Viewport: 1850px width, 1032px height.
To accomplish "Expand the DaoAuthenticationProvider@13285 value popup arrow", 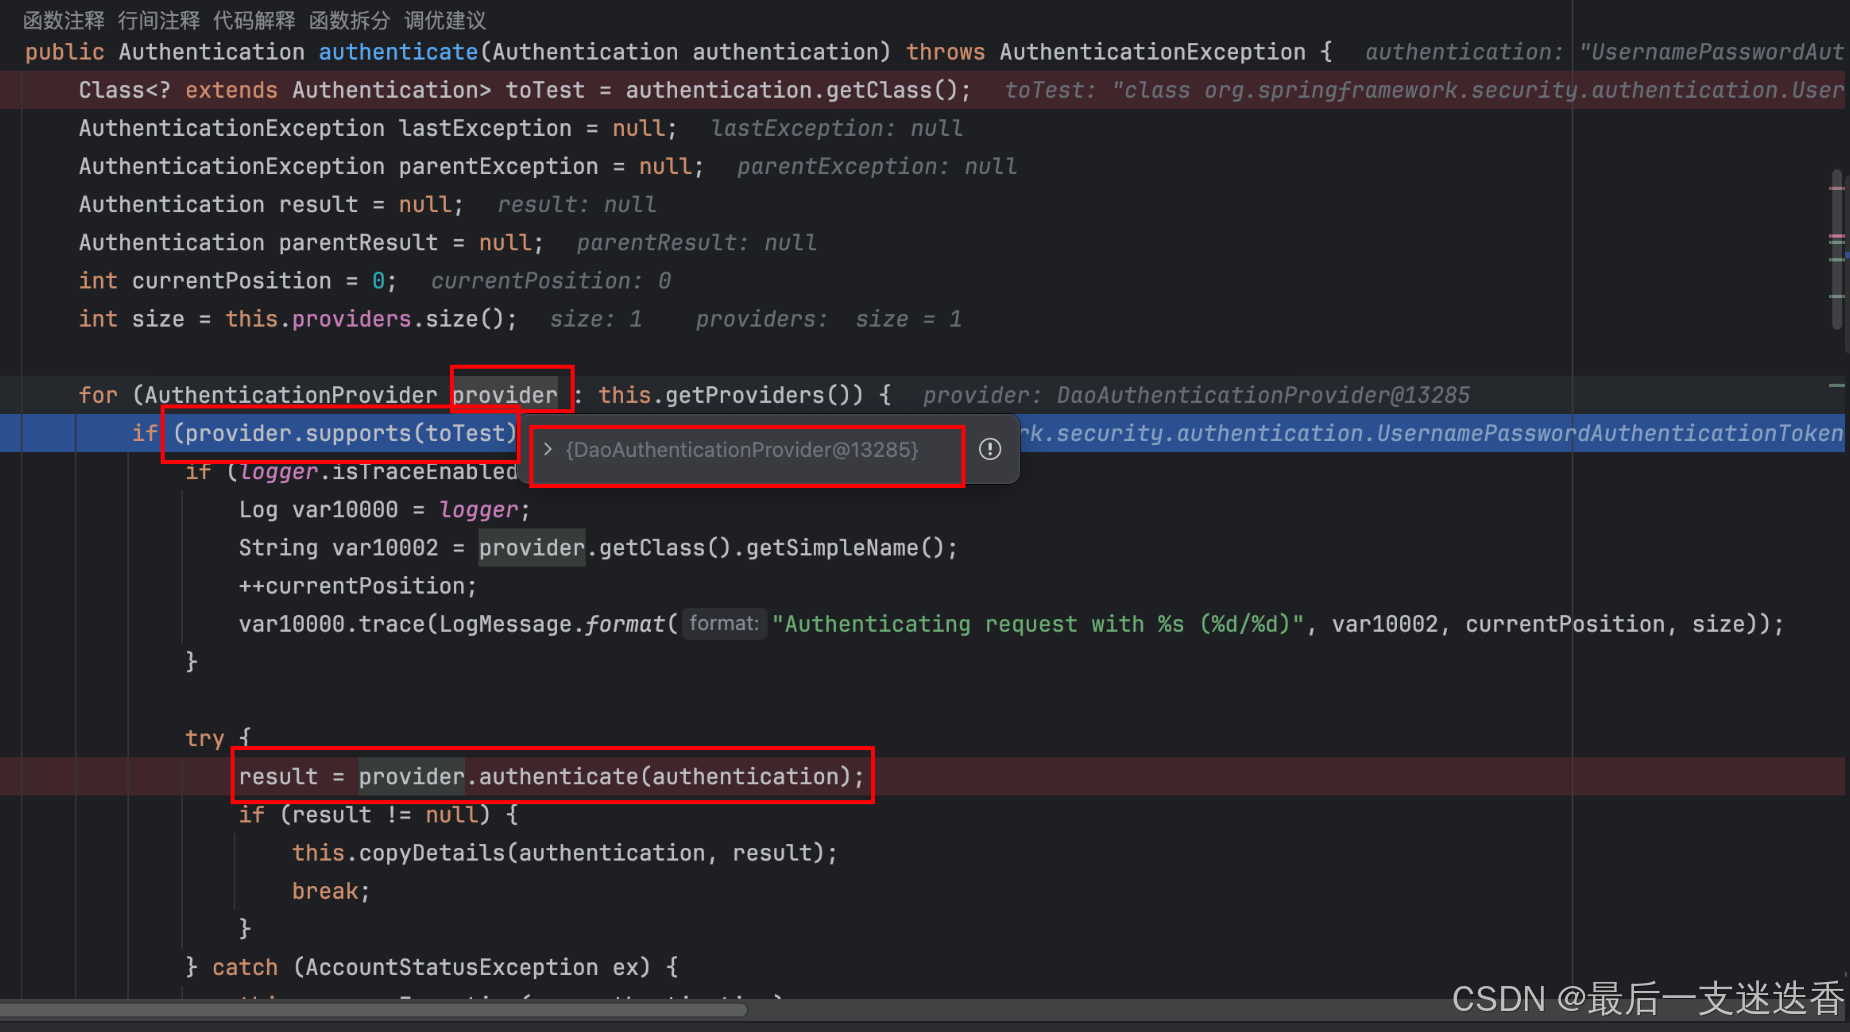I will pyautogui.click(x=548, y=450).
